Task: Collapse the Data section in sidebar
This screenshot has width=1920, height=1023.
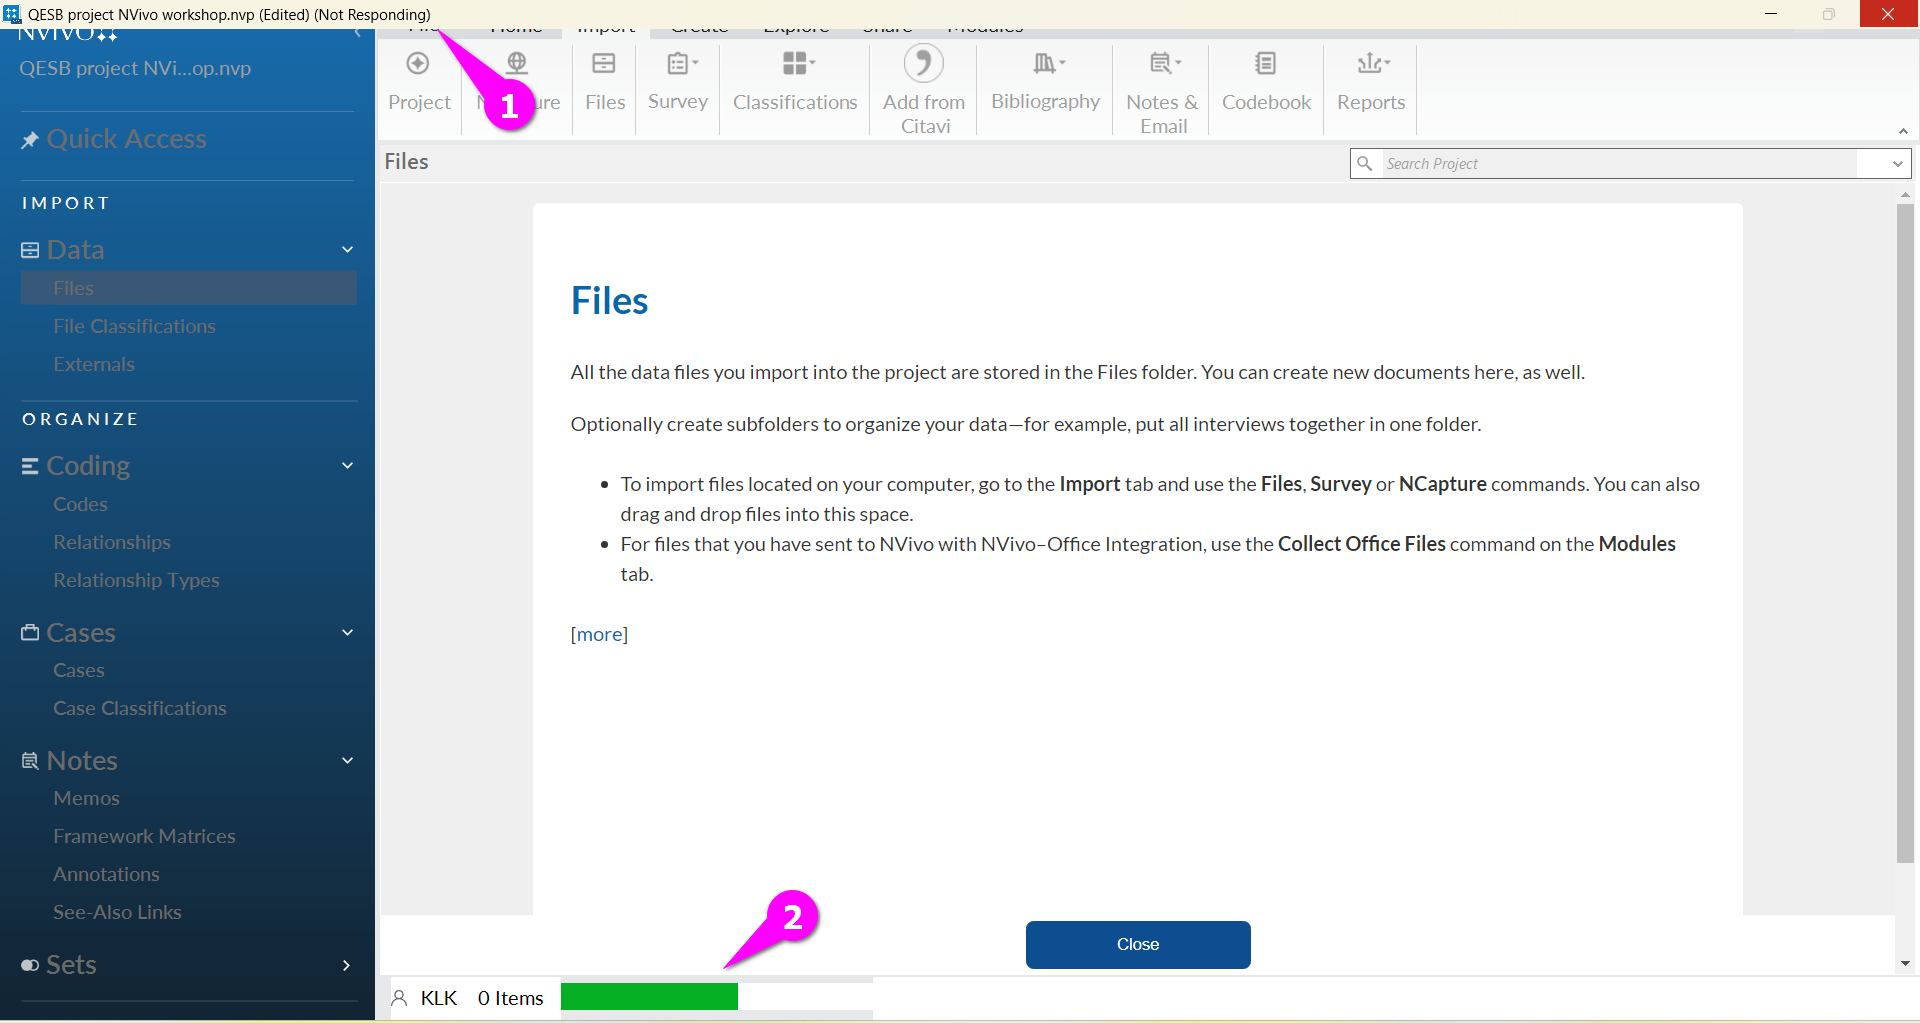Action: click(347, 250)
